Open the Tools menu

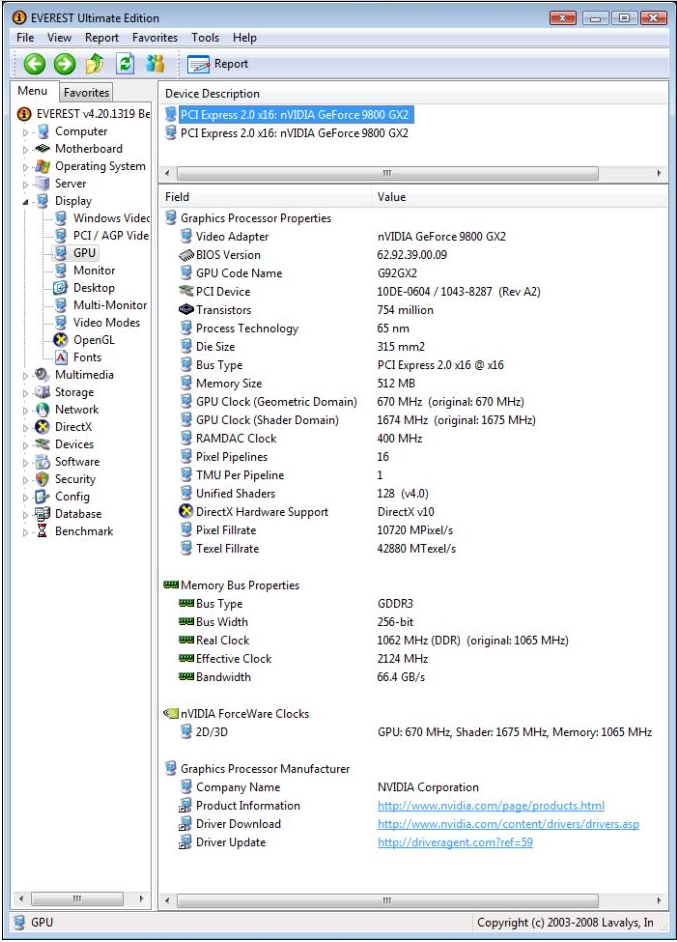(x=205, y=38)
